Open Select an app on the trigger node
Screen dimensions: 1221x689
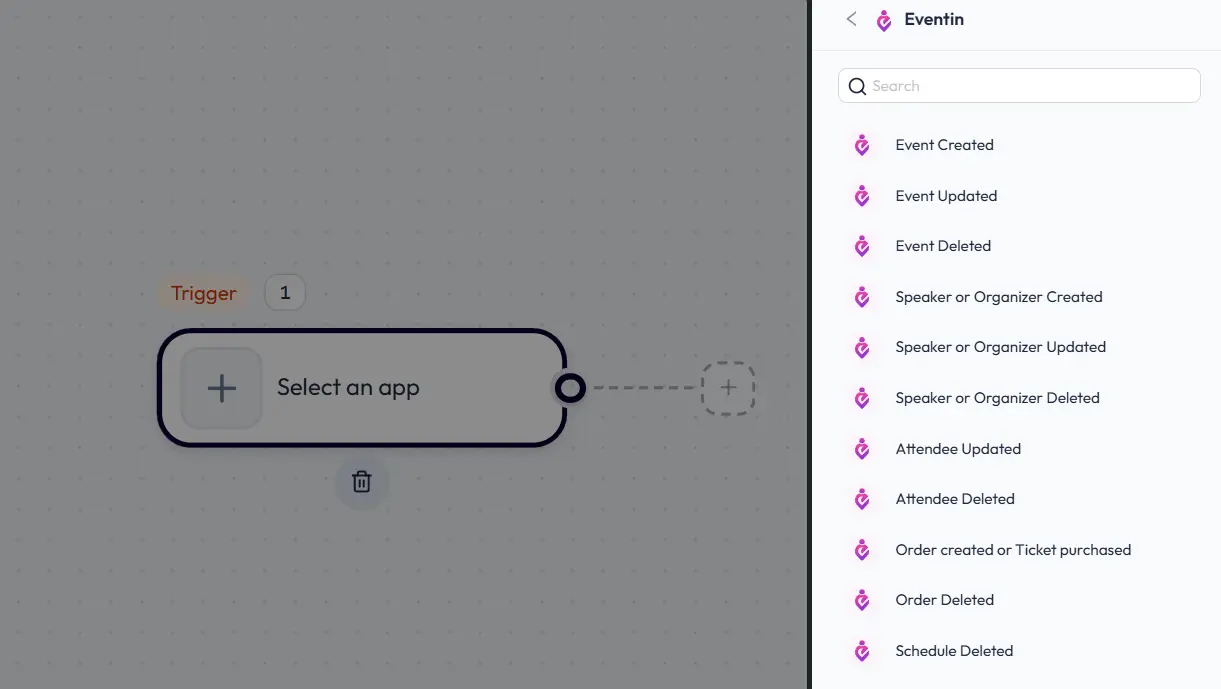pos(348,387)
